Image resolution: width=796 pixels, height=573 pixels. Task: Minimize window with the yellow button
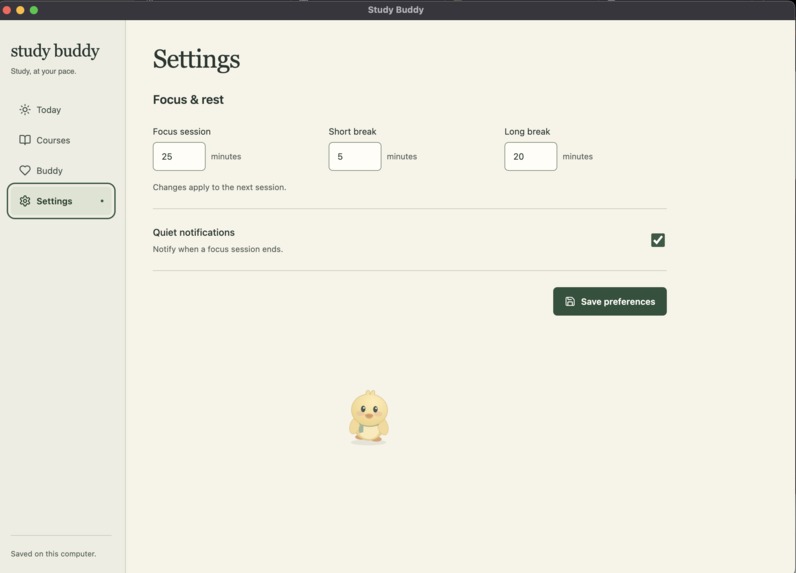tap(20, 10)
